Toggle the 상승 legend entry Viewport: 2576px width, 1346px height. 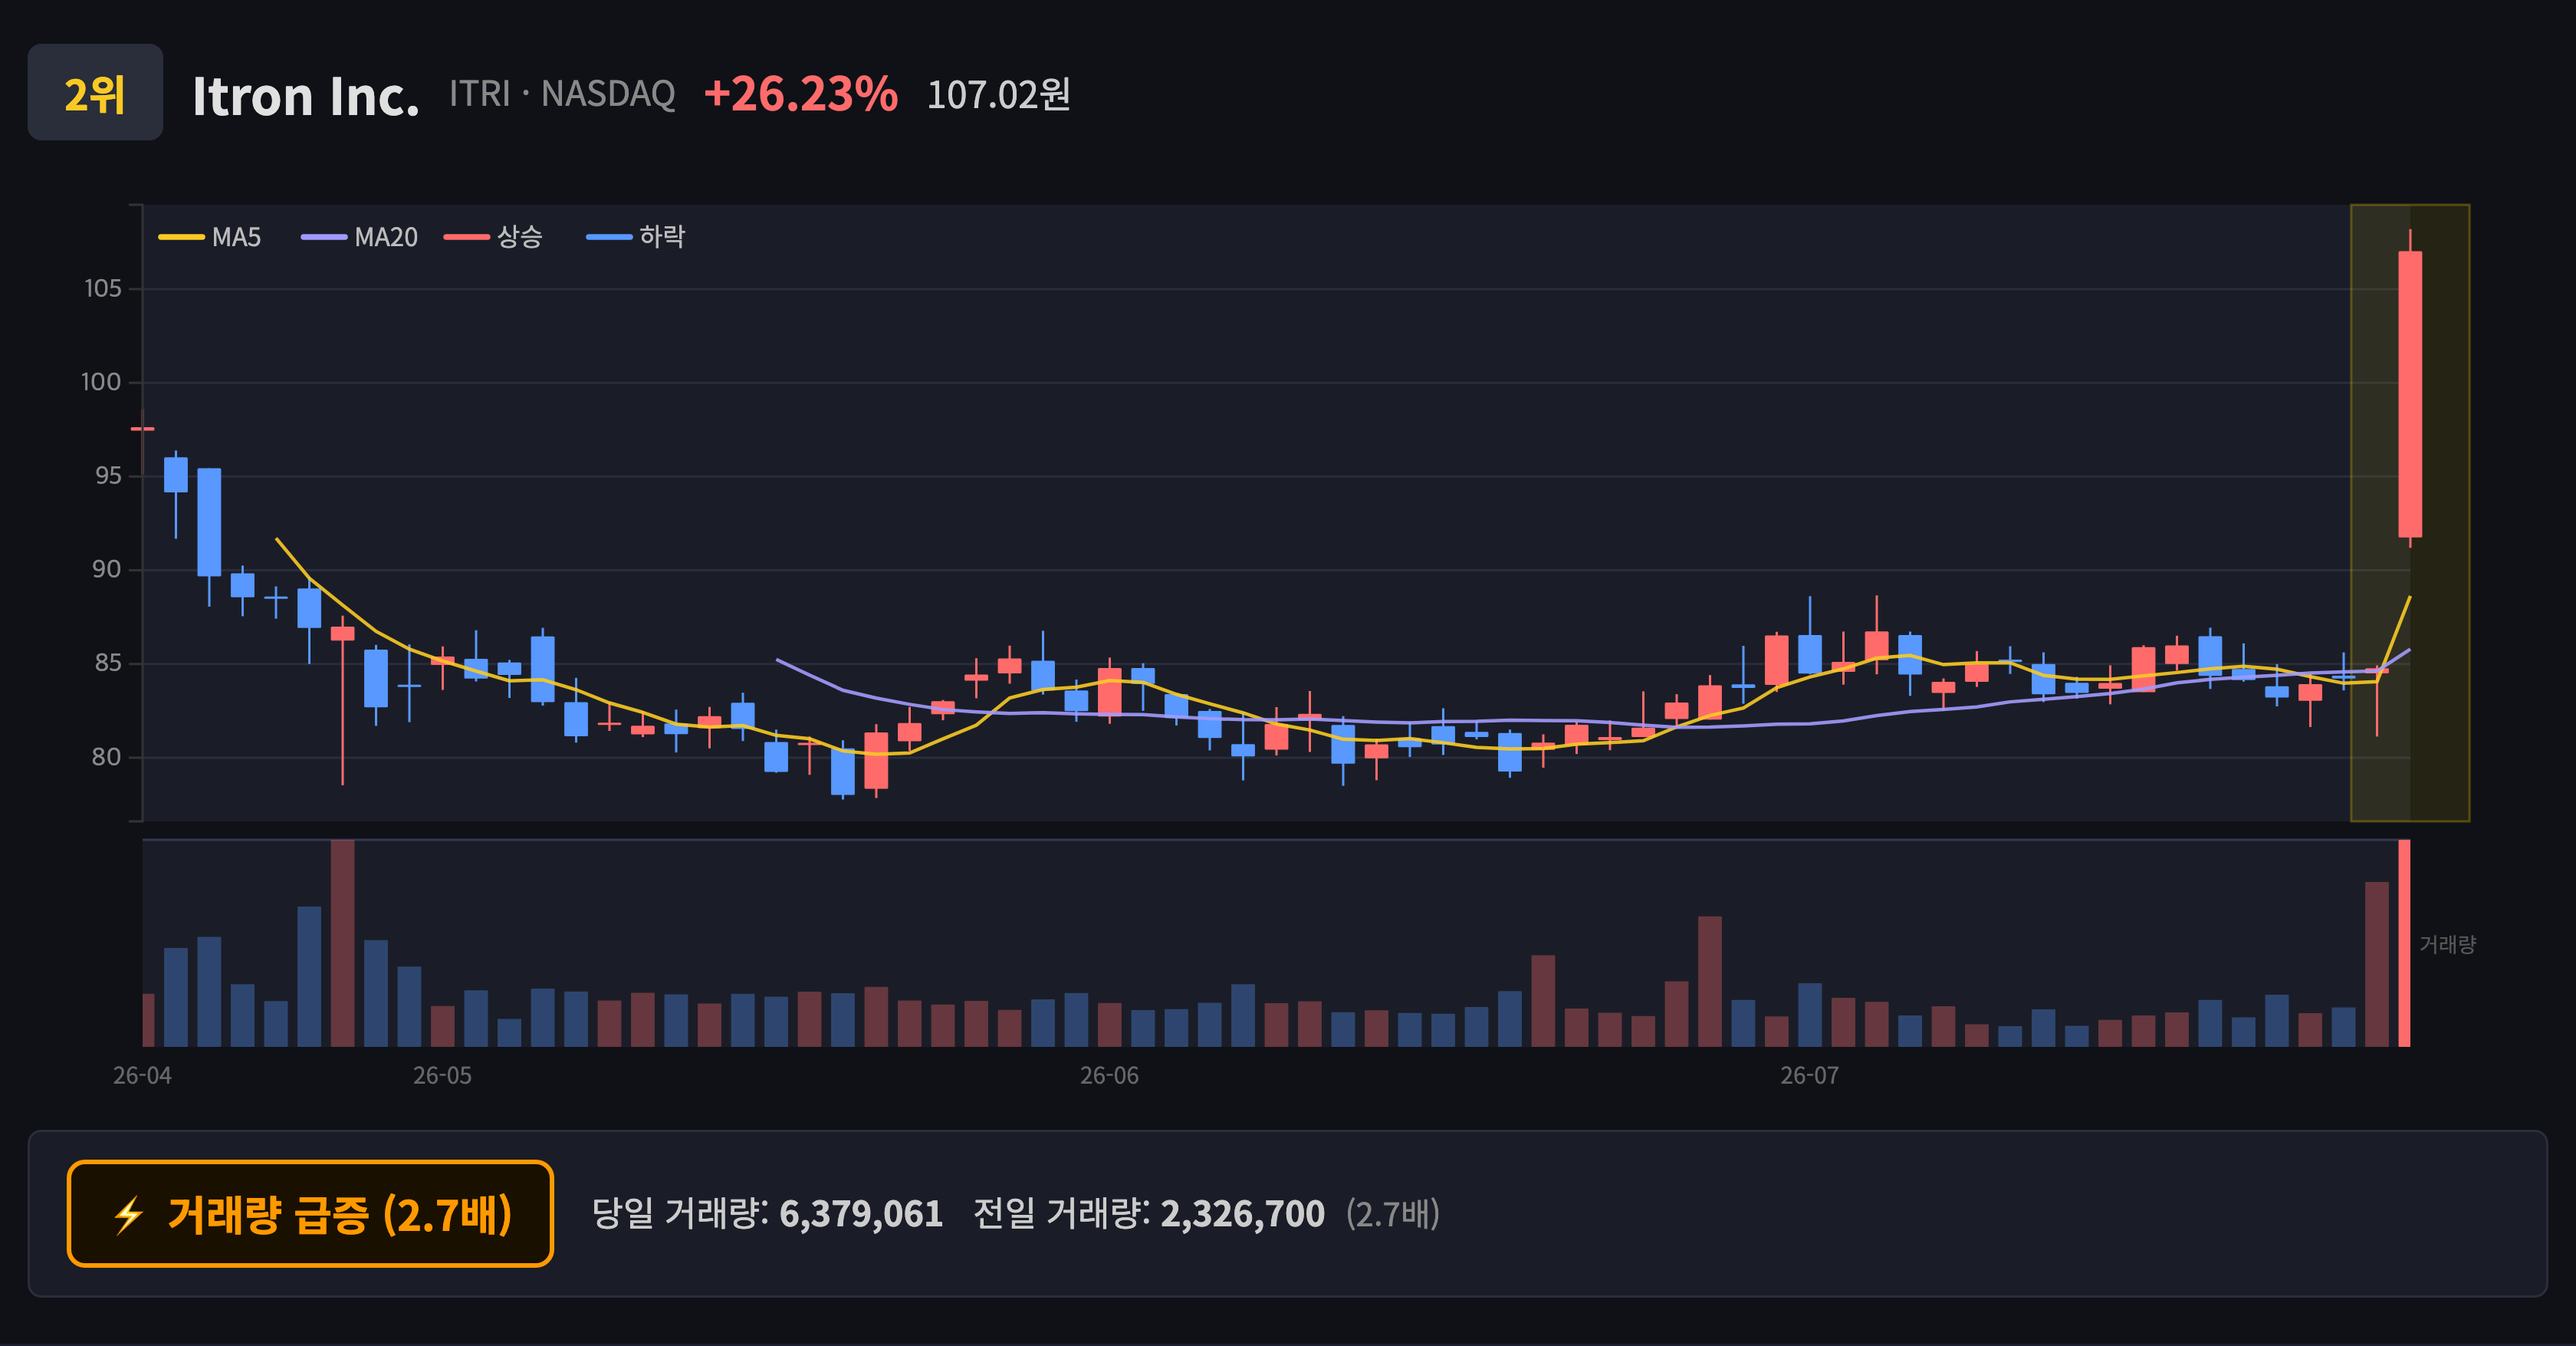click(493, 237)
